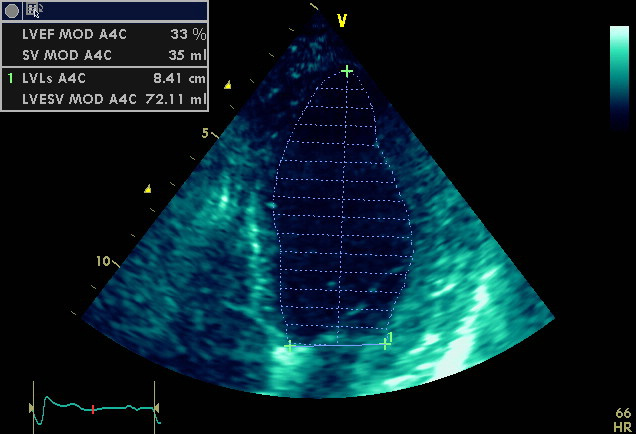Select the right mitral annulus caliper cross

385,344
